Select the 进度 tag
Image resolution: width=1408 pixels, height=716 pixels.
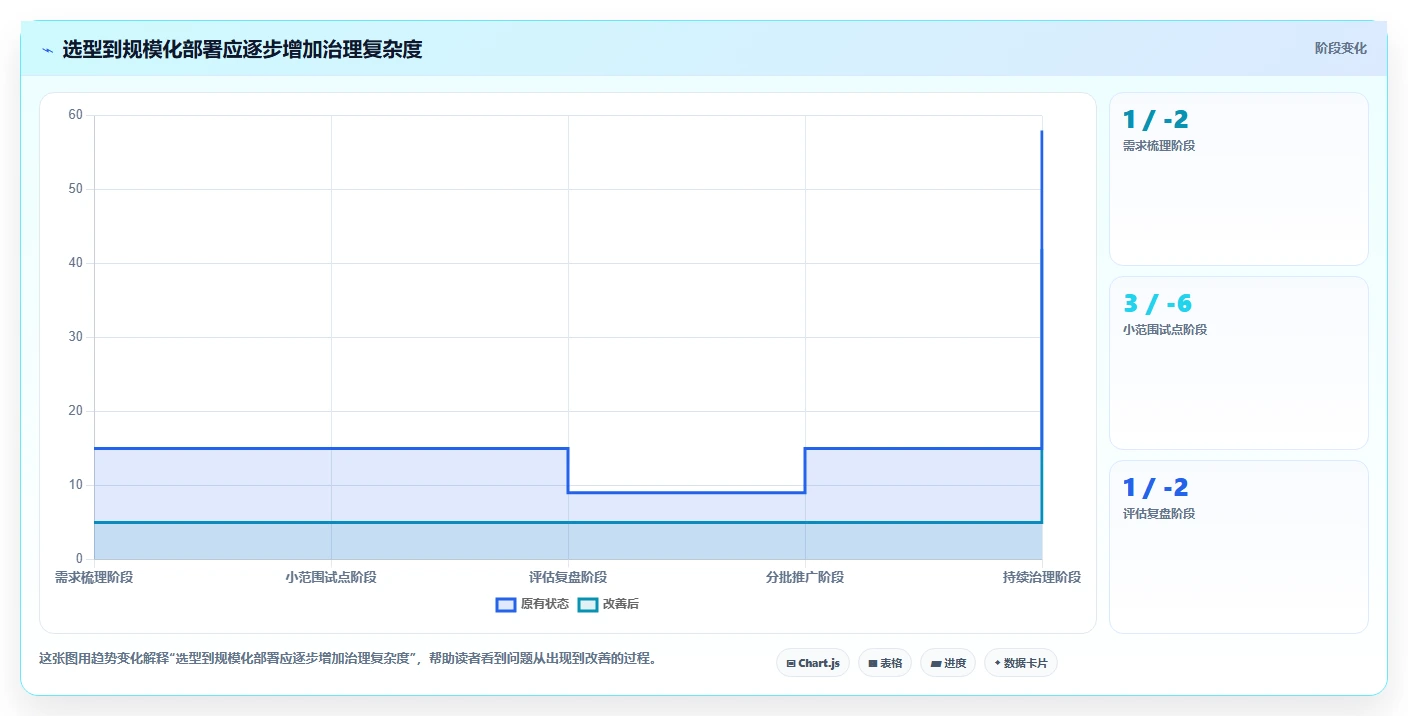coord(948,663)
